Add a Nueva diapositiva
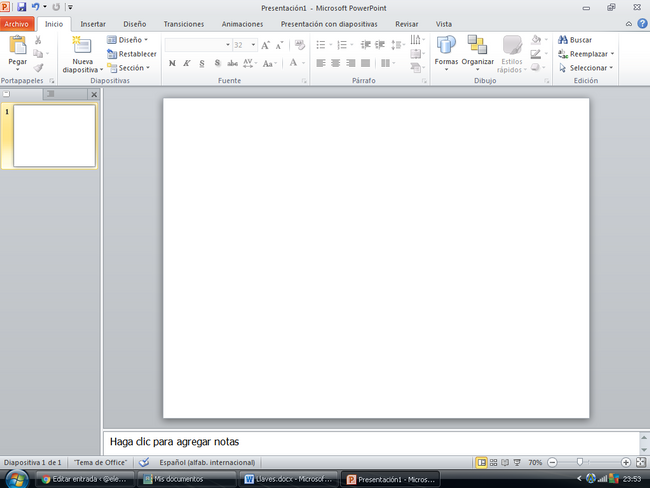The image size is (650, 488). click(82, 45)
